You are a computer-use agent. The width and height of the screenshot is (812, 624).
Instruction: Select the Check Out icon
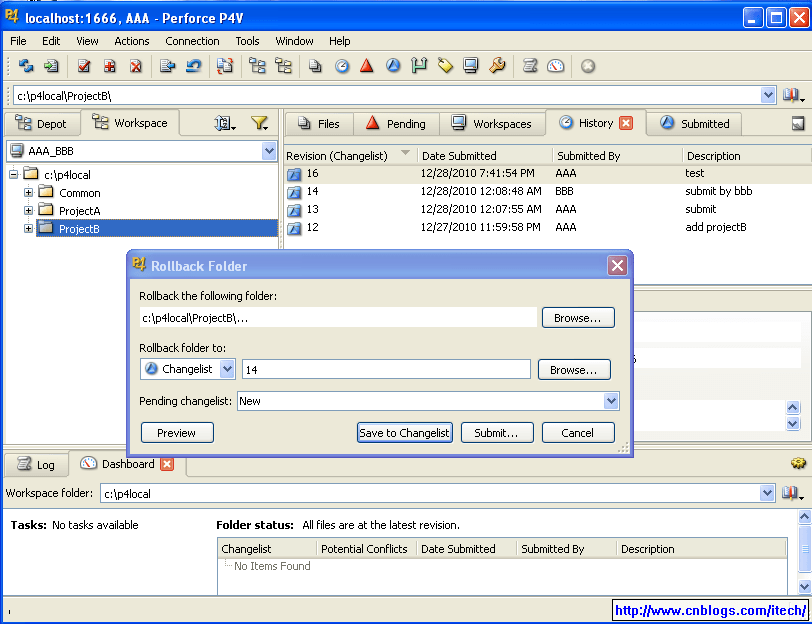(x=85, y=66)
